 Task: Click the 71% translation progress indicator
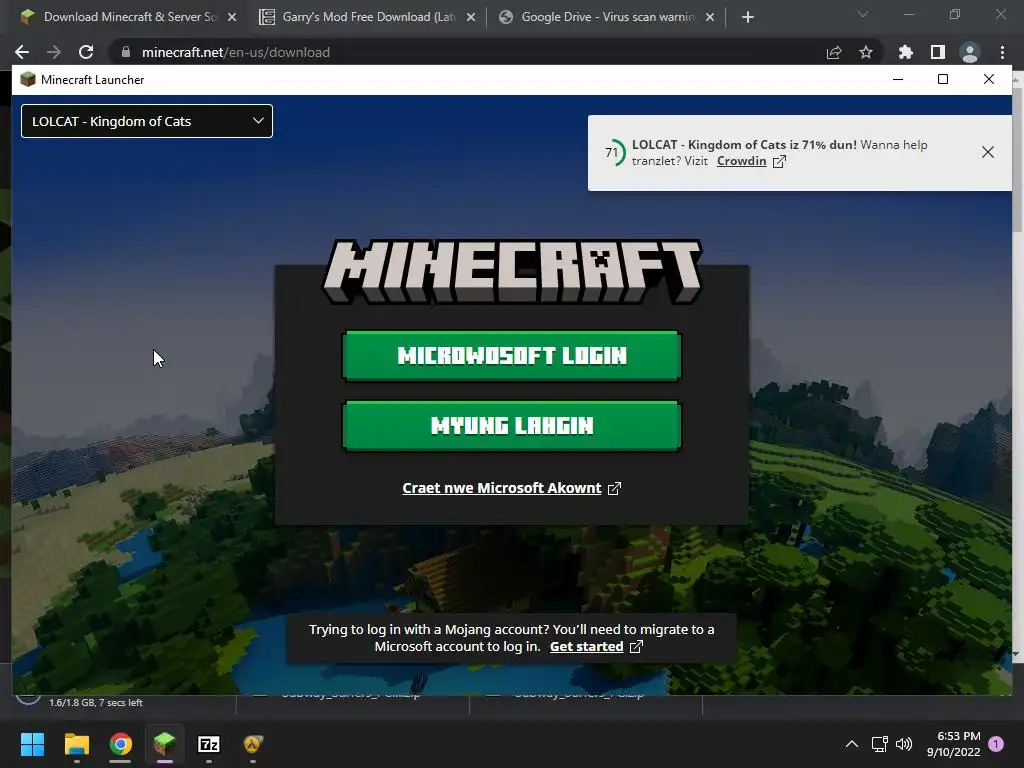[x=613, y=152]
